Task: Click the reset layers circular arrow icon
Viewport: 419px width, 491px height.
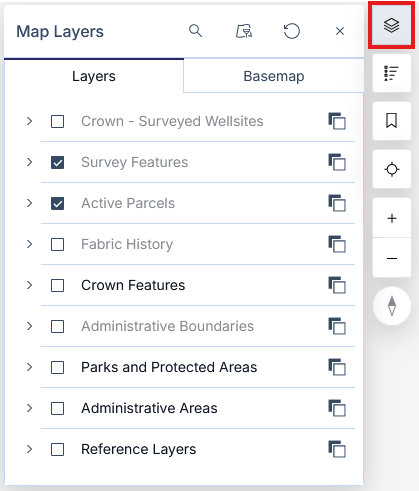Action: pos(292,31)
